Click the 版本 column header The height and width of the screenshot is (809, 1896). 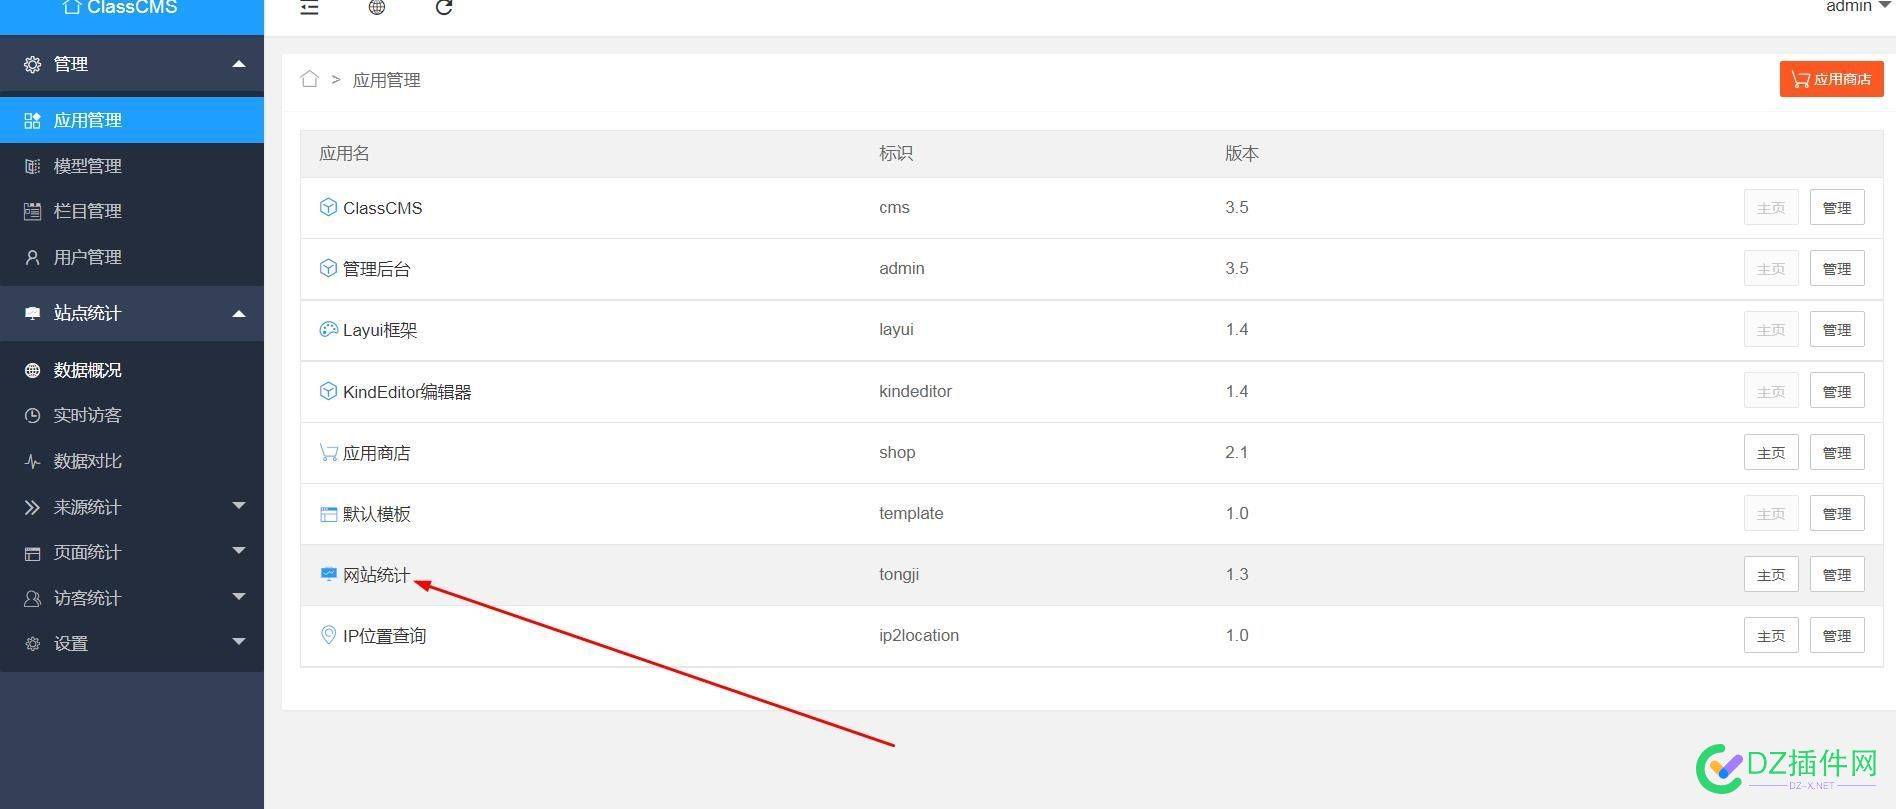[1242, 153]
